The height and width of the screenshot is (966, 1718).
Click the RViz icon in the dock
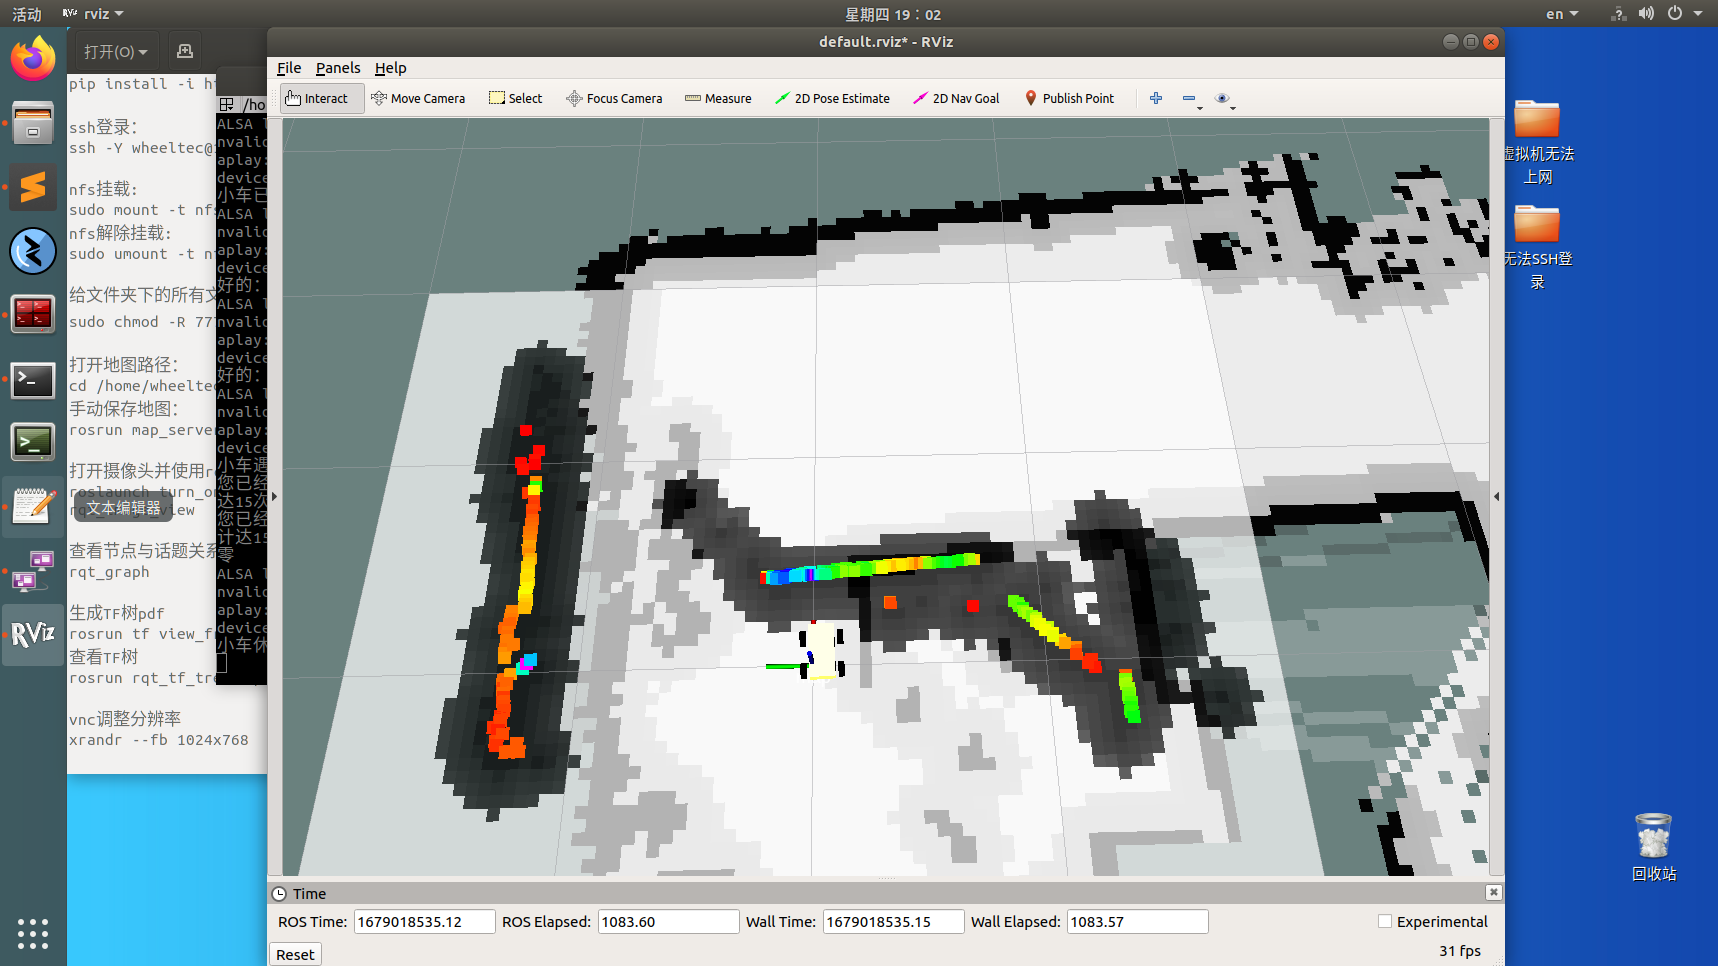pos(33,634)
